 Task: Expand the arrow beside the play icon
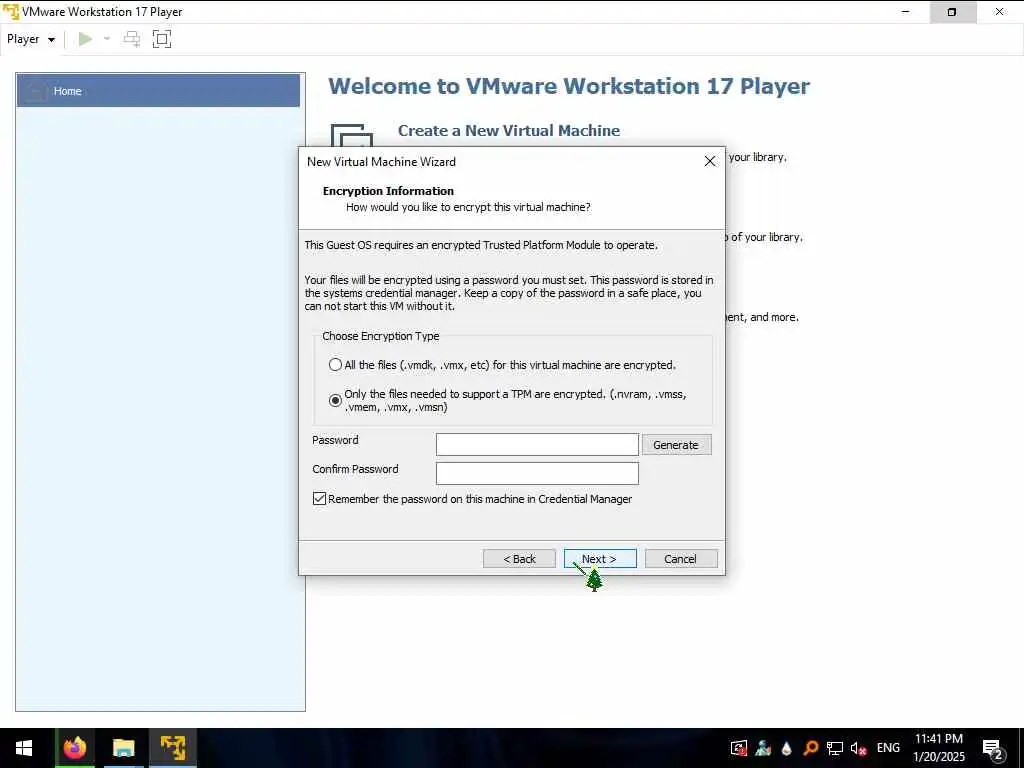(107, 39)
